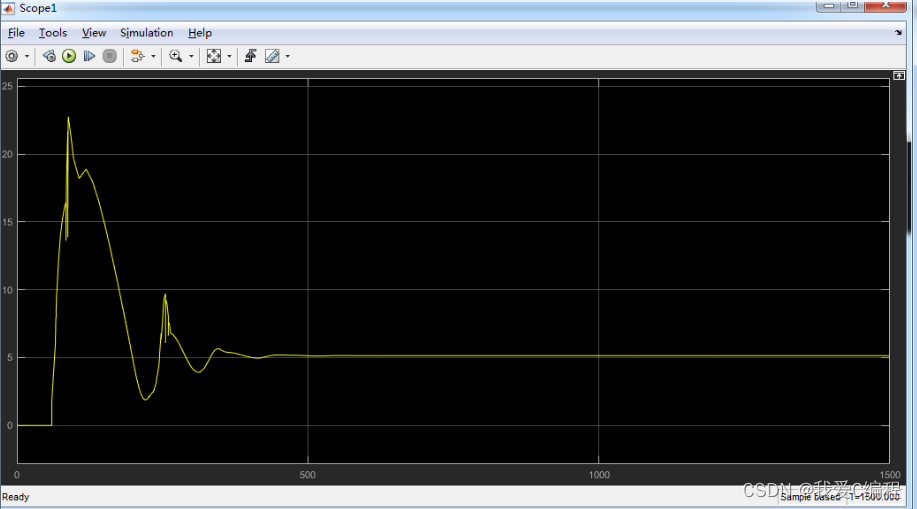Open the Tools menu

click(x=53, y=33)
